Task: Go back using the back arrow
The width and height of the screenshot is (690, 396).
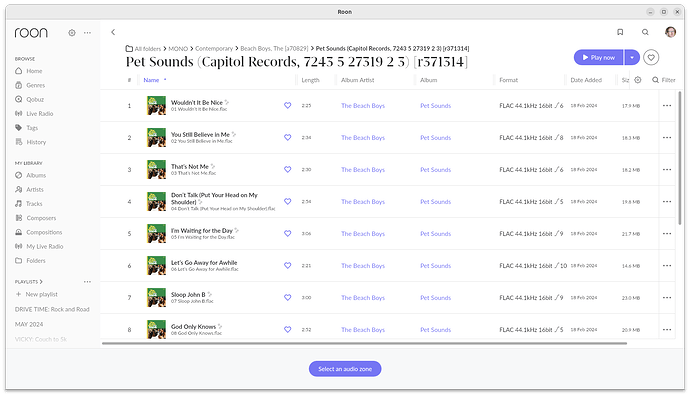Action: tap(113, 32)
